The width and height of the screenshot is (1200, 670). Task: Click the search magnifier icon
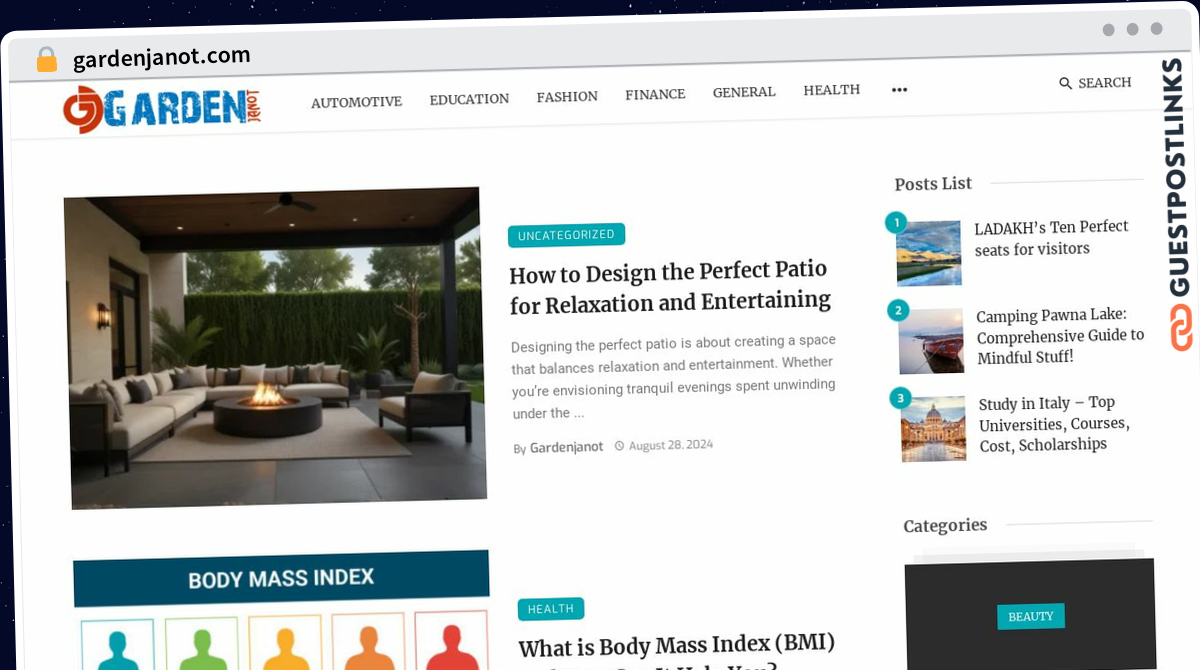pos(1065,84)
